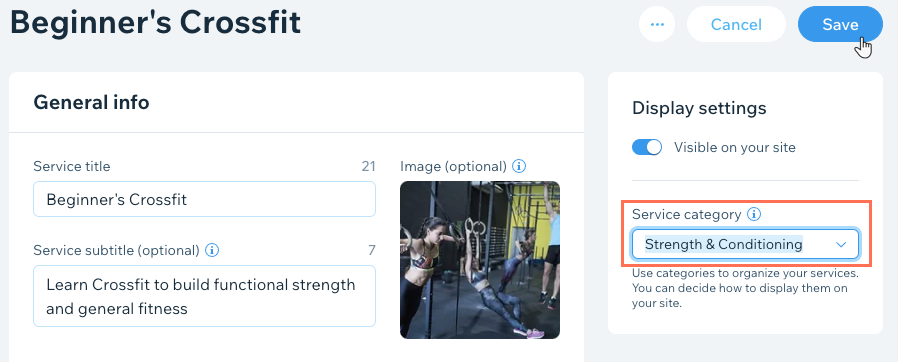898x362 pixels.
Task: Click the info icon next to Service subtitle
Action: pos(212,250)
